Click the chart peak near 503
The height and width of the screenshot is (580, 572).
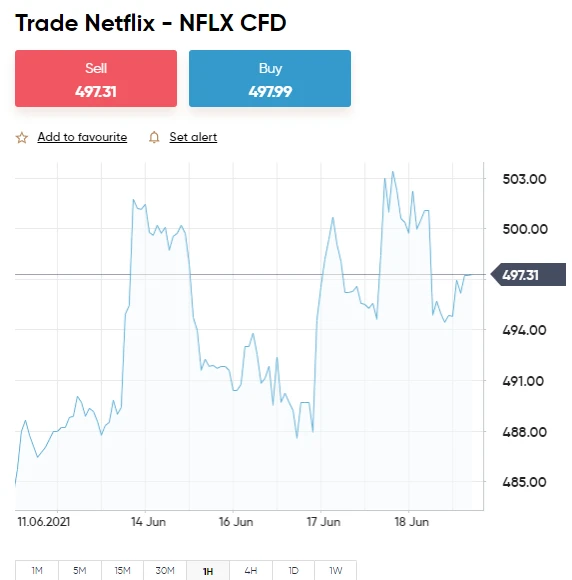click(x=393, y=172)
